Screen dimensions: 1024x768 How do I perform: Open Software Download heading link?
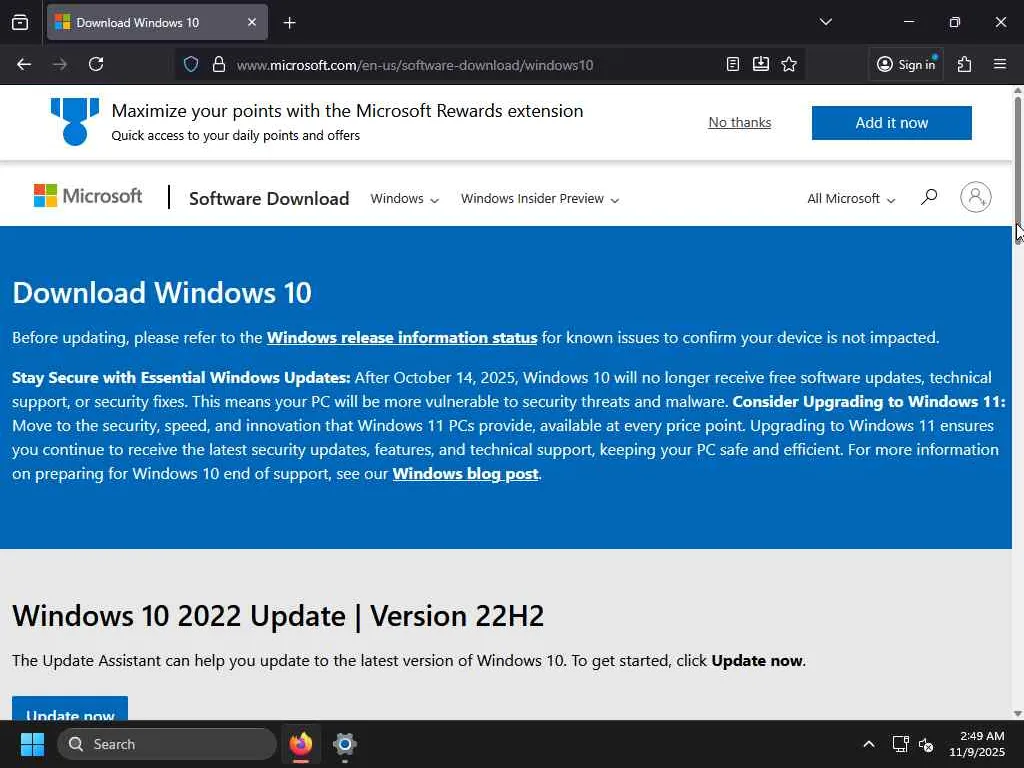(269, 199)
